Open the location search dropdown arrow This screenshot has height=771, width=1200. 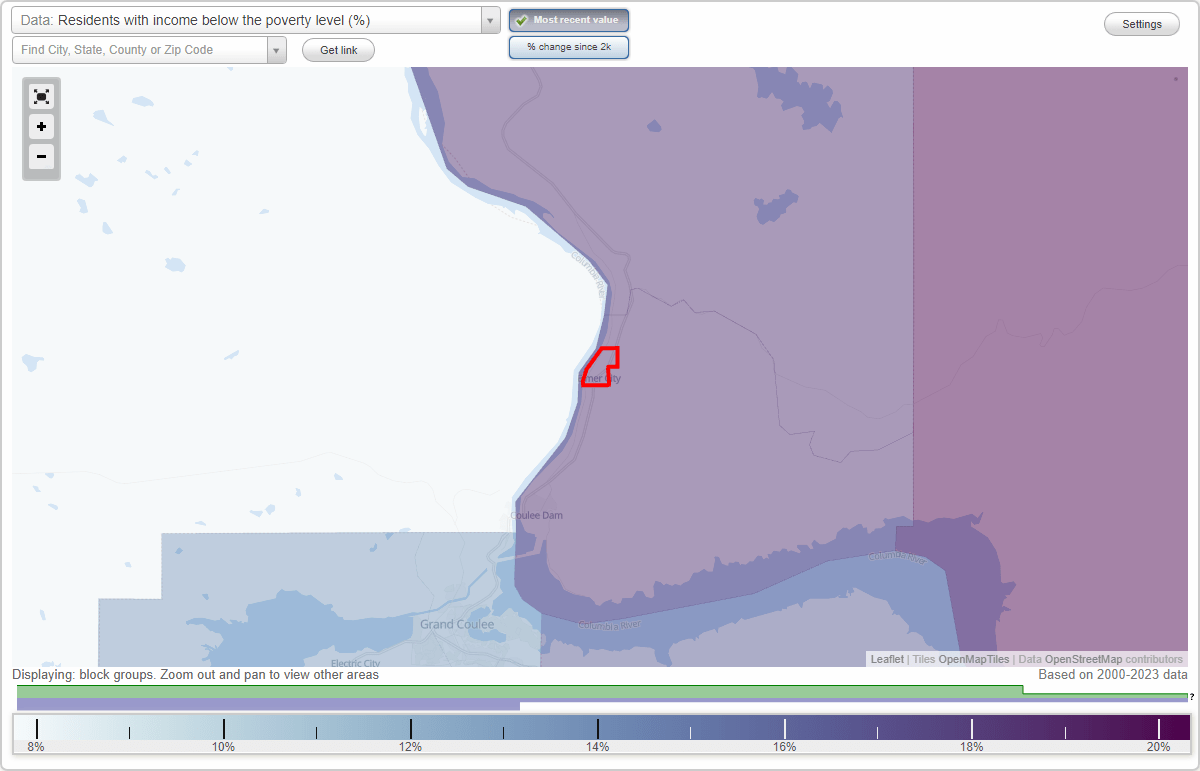[x=277, y=49]
